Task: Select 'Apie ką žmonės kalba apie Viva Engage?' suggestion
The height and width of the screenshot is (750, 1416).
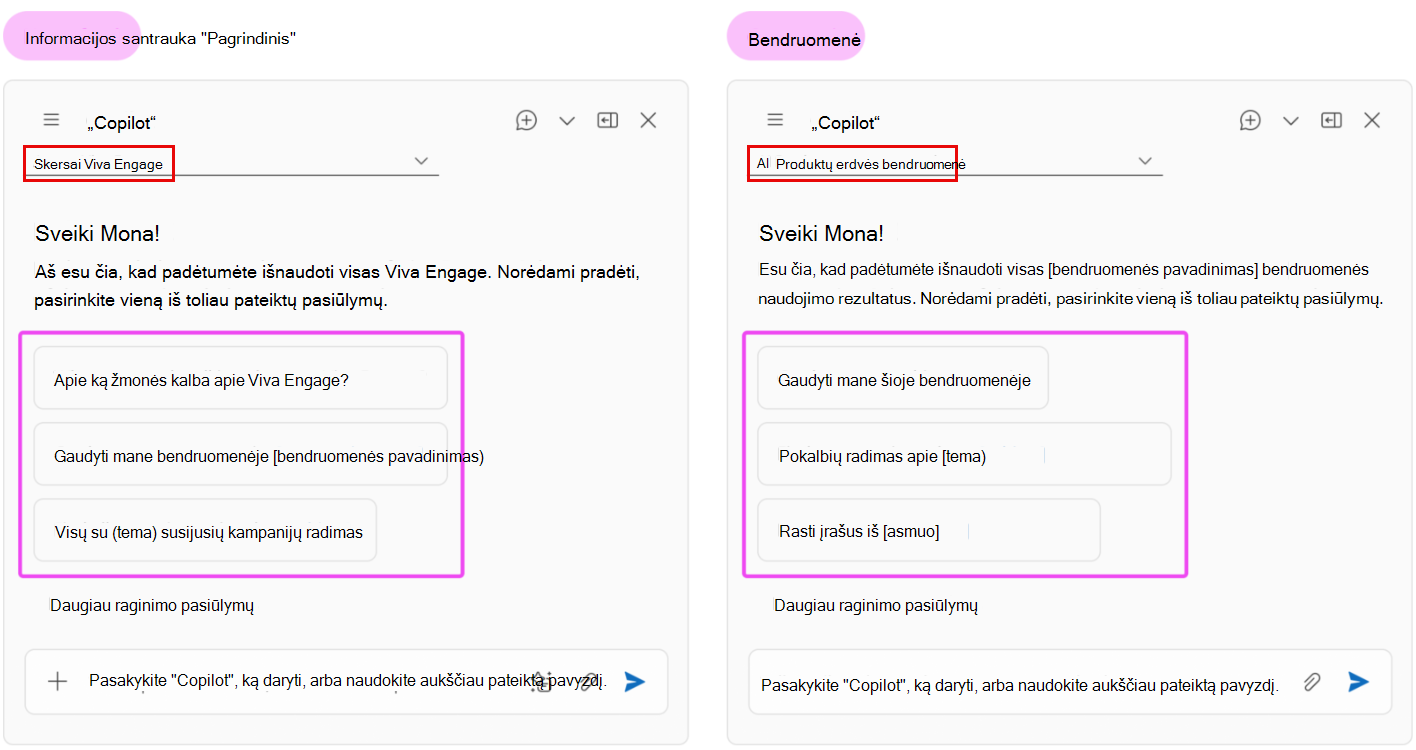Action: 240,378
